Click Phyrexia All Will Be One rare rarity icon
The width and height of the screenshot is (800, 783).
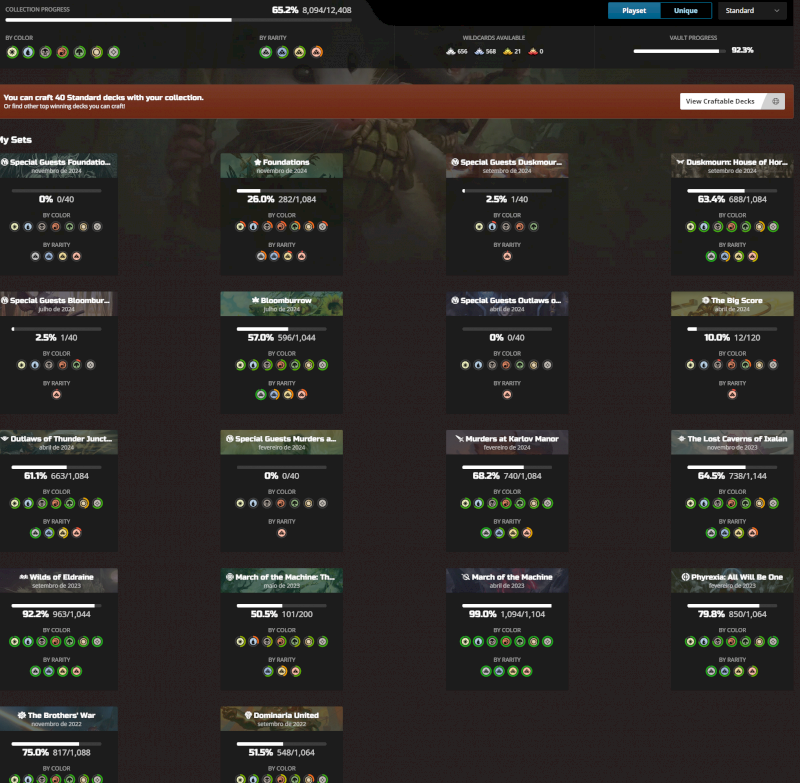(x=739, y=671)
